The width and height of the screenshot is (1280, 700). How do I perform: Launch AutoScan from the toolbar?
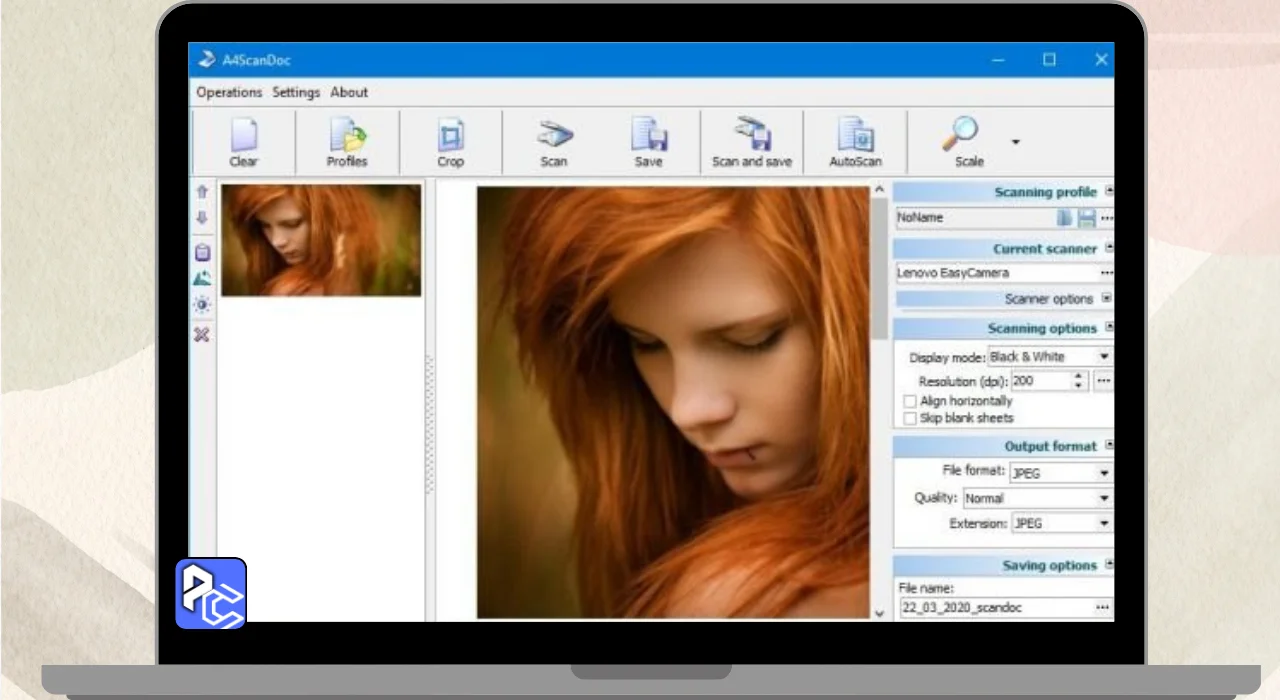point(855,141)
